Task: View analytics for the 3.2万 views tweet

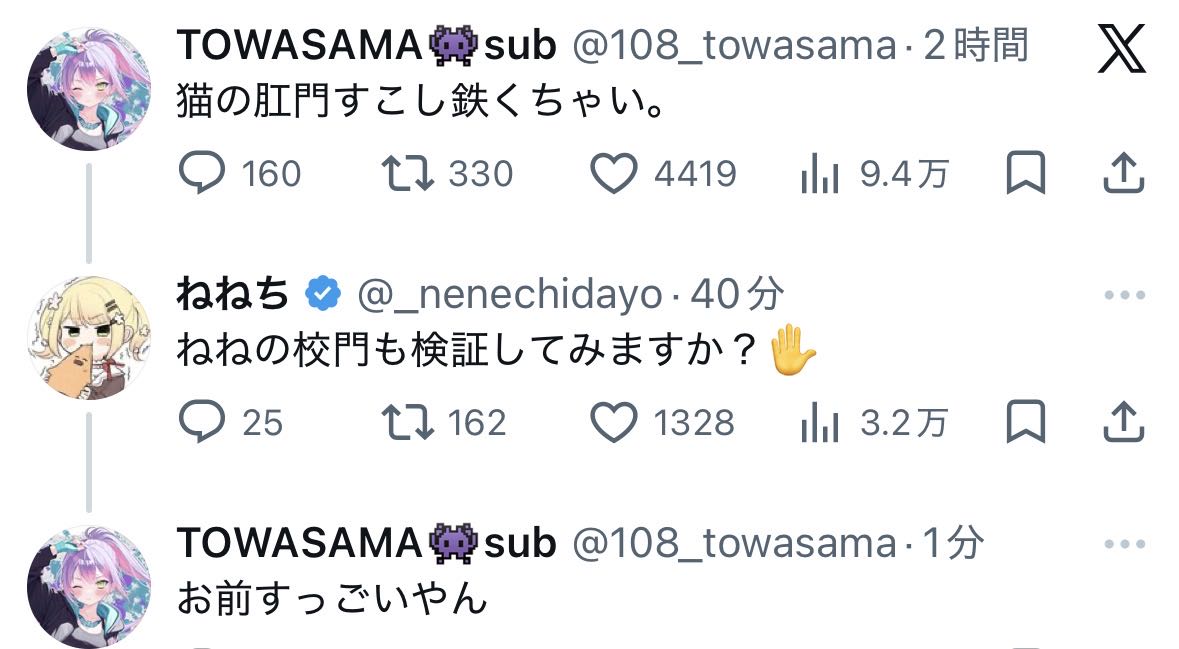Action: (x=819, y=423)
